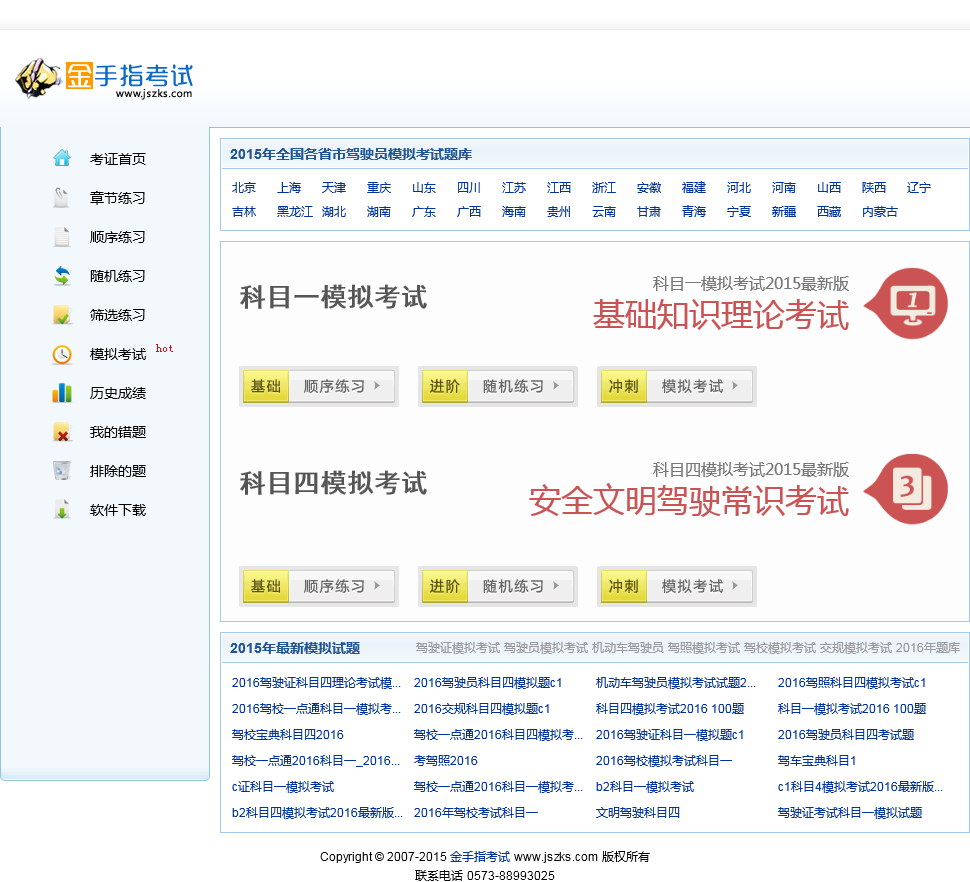Click the green arrows 随机练习 icon

click(62, 276)
